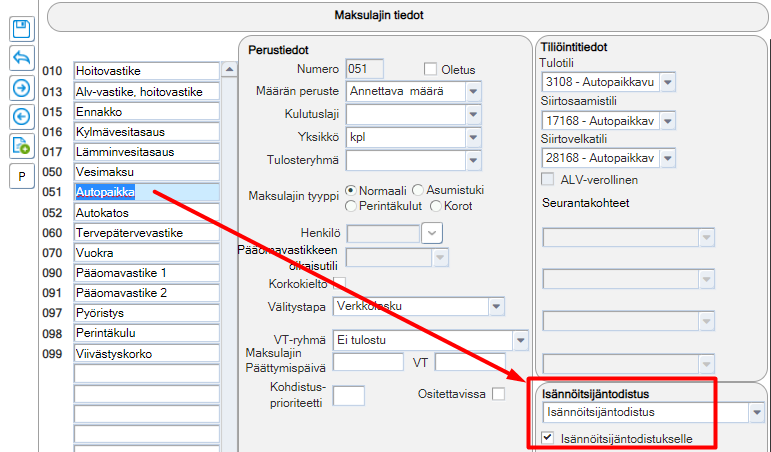The image size is (771, 452).
Task: Toggle the Osittavissa checkbox
Action: tap(498, 393)
